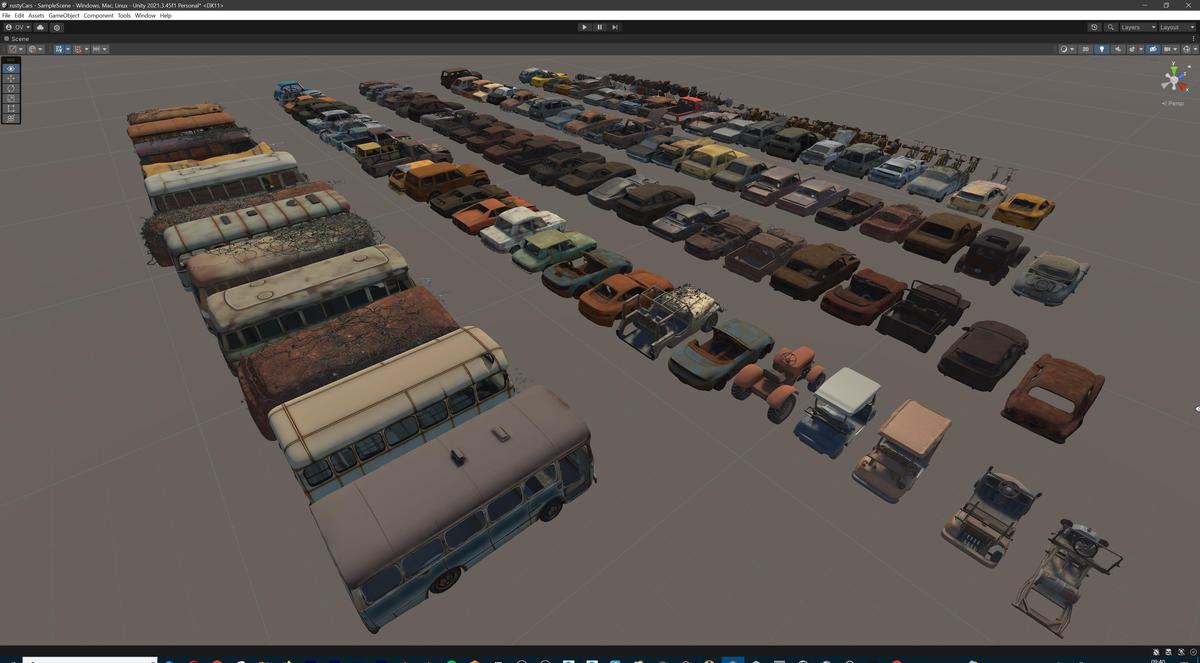This screenshot has width=1200, height=663.
Task: Select the View/Hand tool
Action: [10, 67]
